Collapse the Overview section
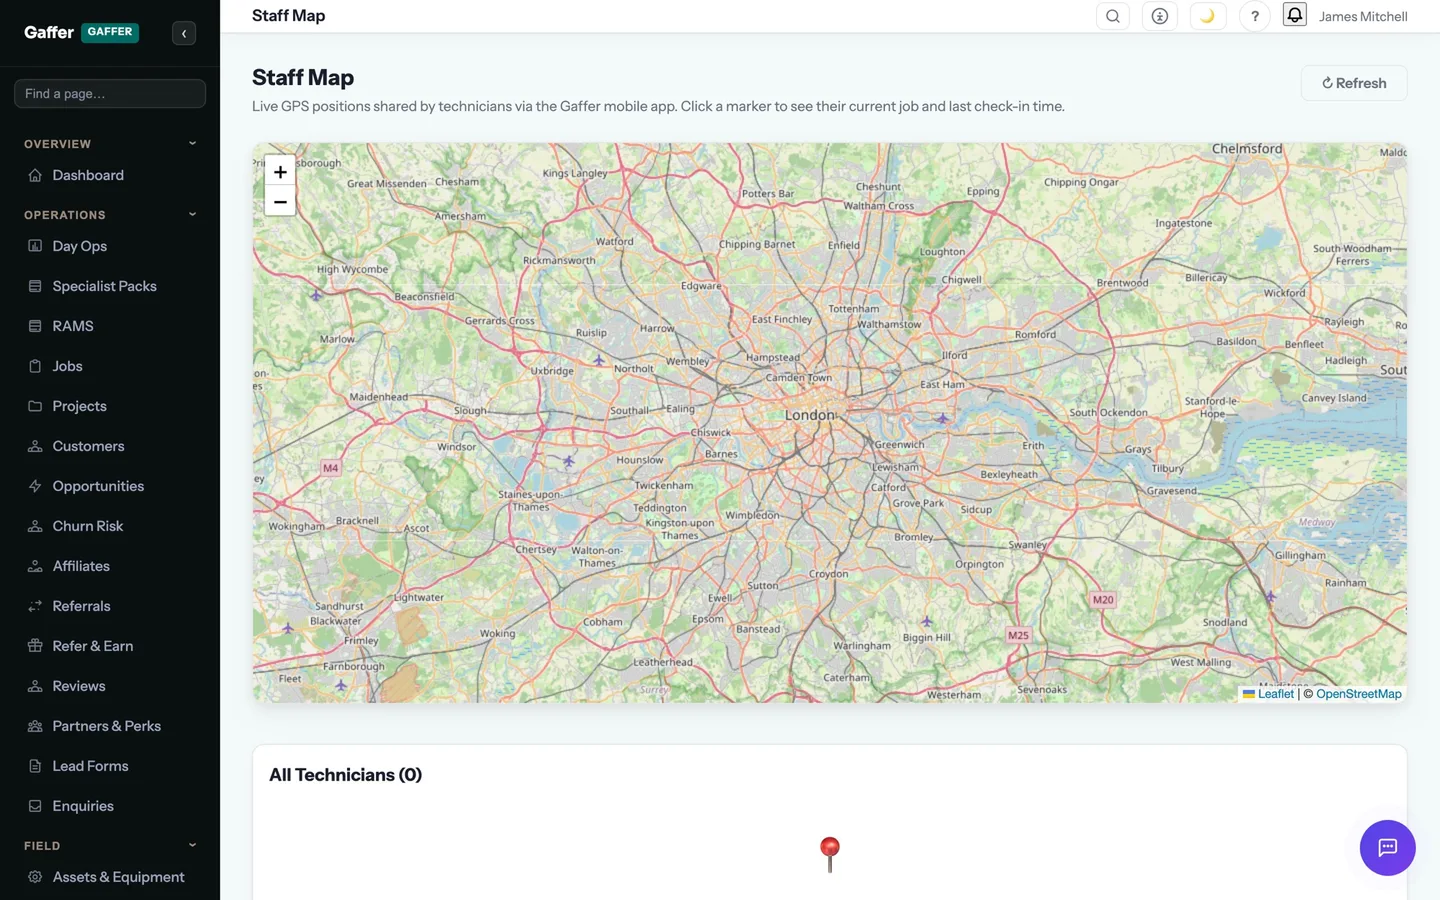 coord(110,144)
